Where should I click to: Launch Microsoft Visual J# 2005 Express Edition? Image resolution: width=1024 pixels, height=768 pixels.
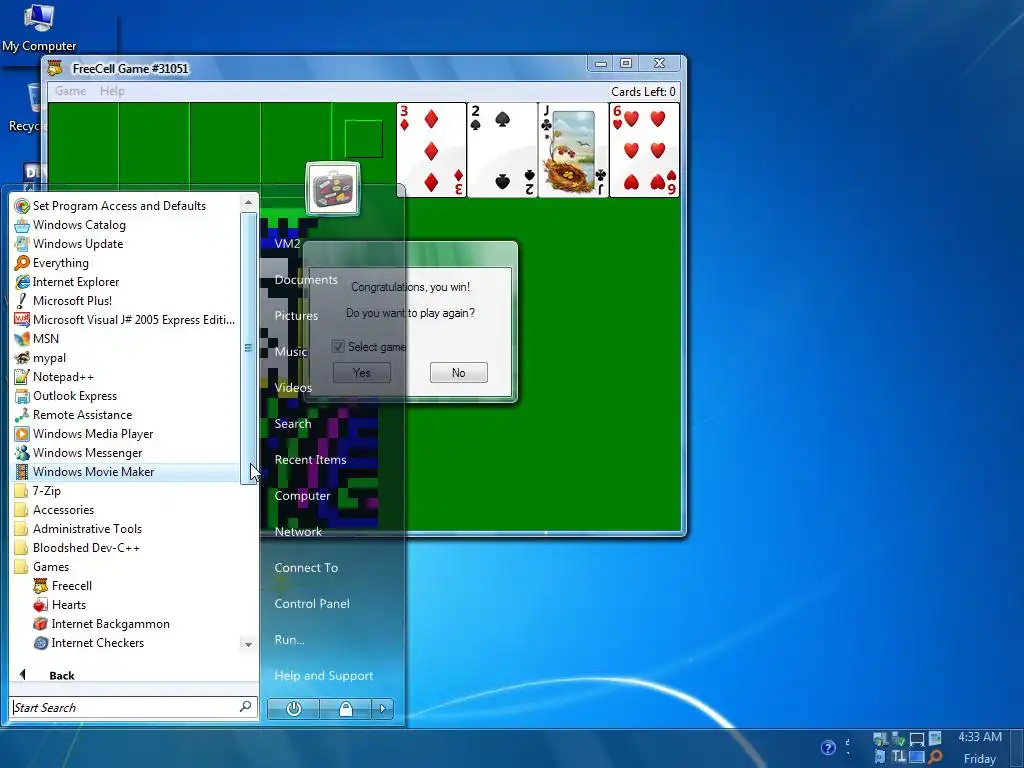point(125,319)
